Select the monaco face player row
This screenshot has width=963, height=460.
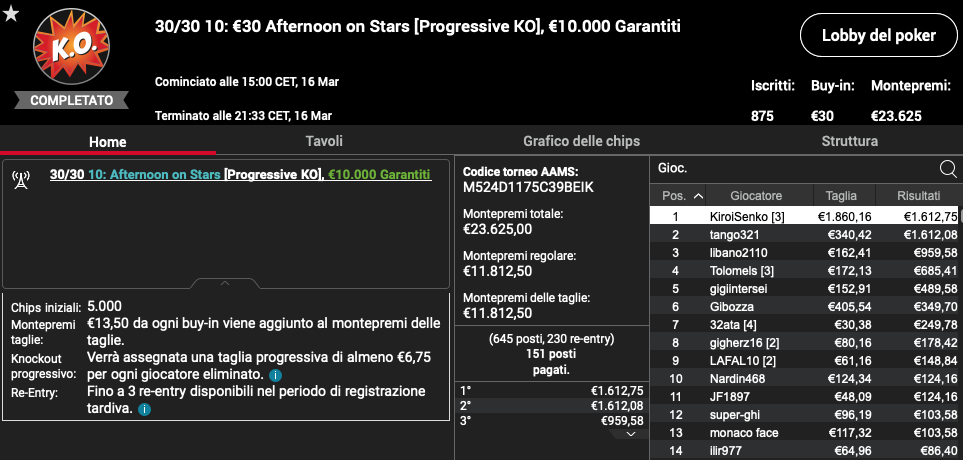(x=805, y=433)
